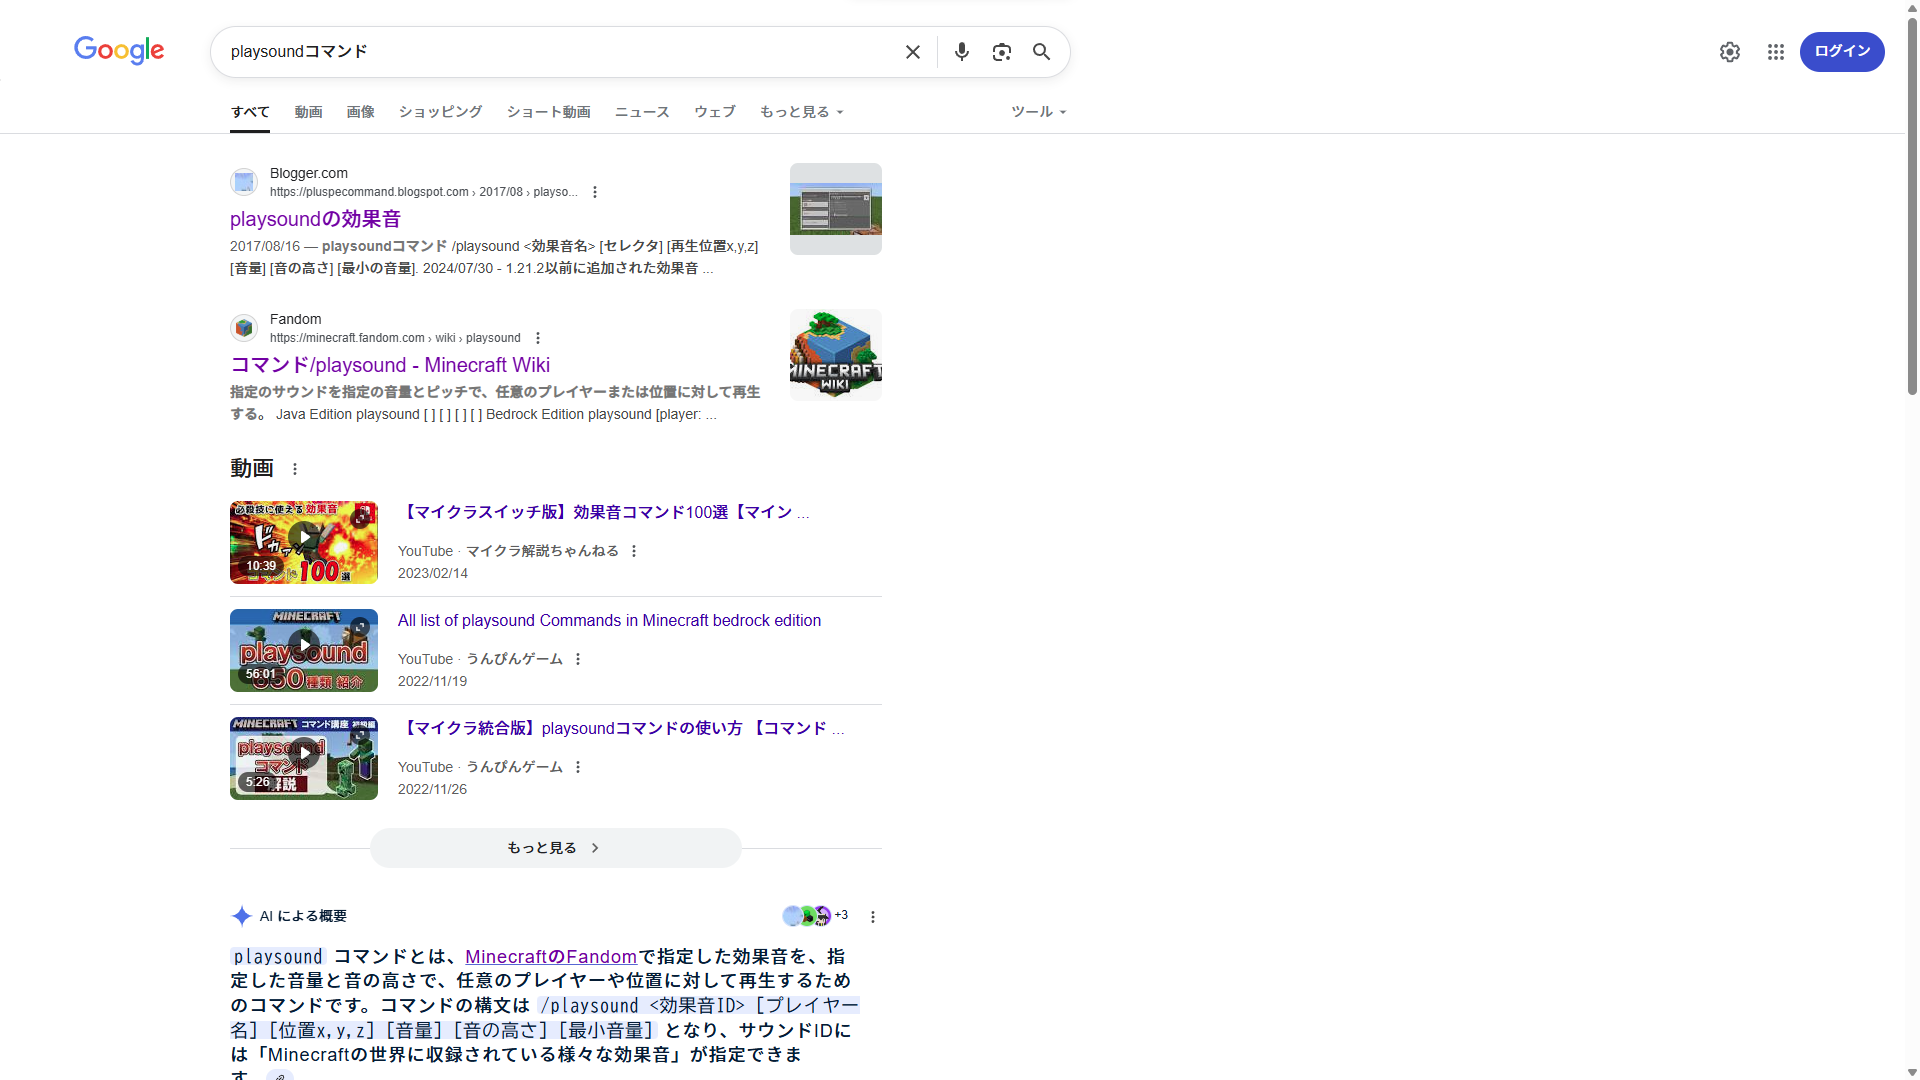Play 10:39 効果音 video thumbnail
Viewport: 1920px width, 1080px height.
pos(304,542)
